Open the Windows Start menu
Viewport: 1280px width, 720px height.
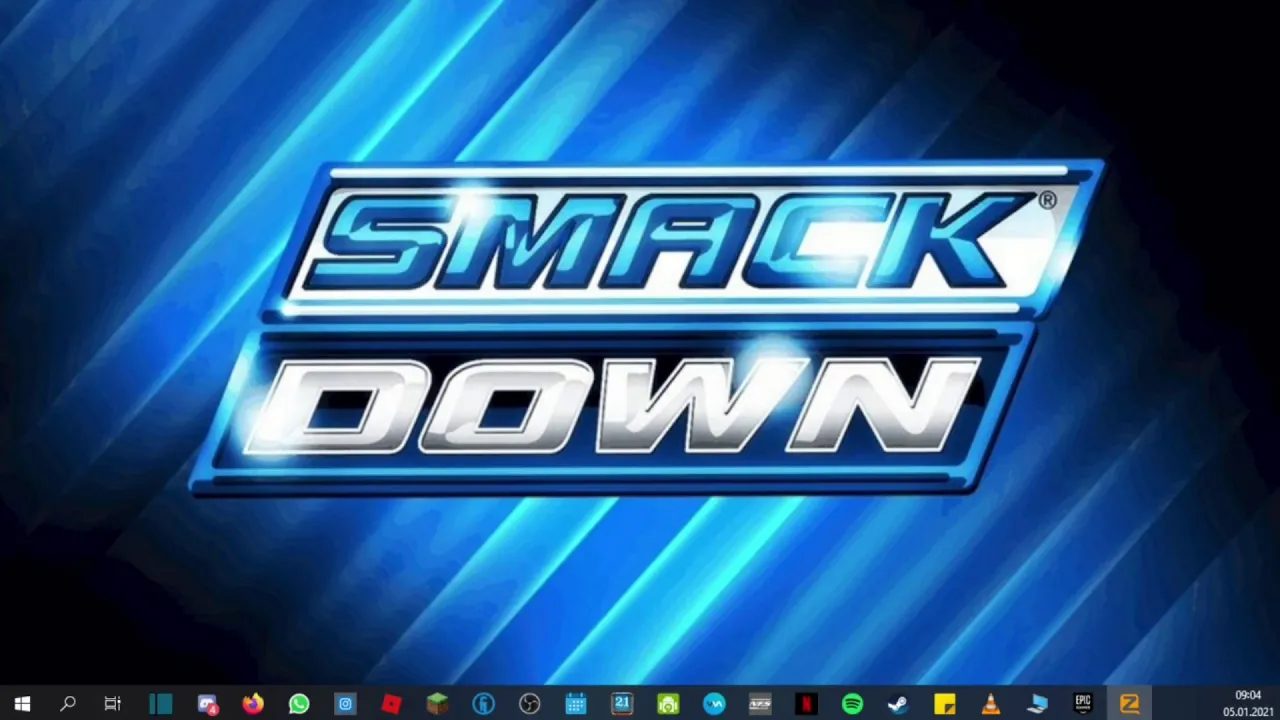tap(22, 704)
